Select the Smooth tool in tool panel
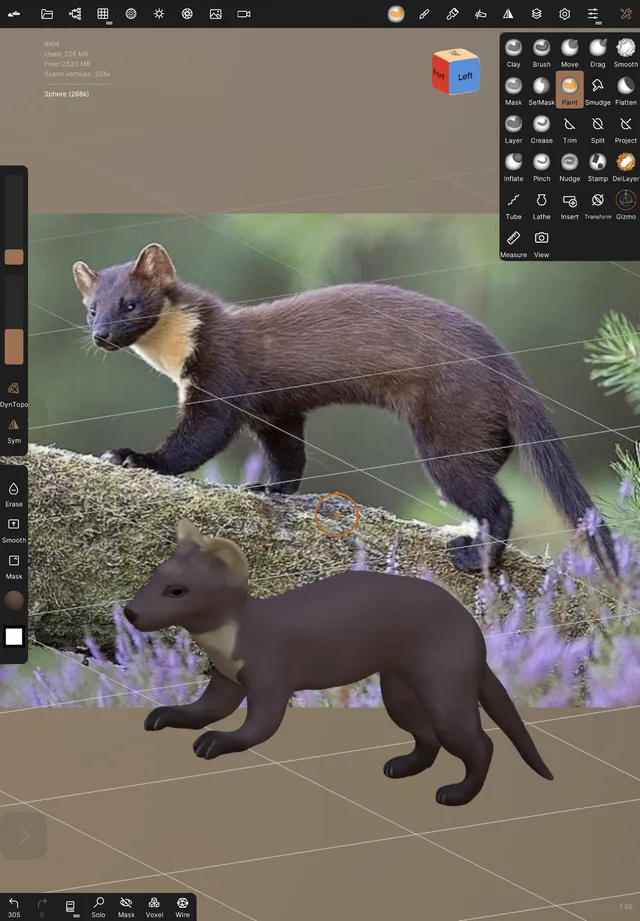This screenshot has width=640, height=921. pos(625,52)
